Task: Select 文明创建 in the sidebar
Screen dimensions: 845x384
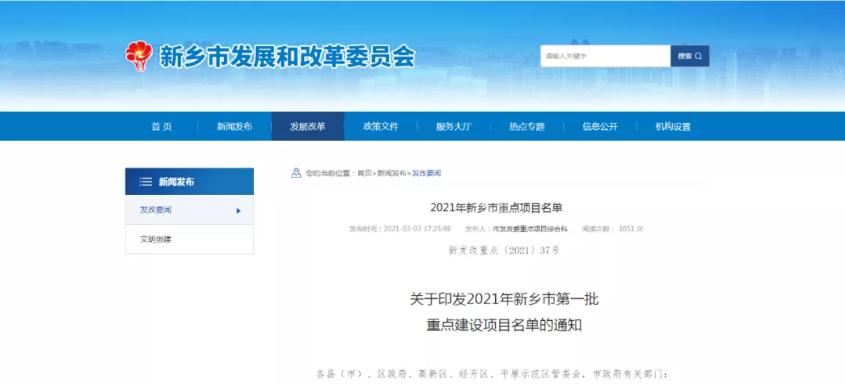Action: click(189, 240)
